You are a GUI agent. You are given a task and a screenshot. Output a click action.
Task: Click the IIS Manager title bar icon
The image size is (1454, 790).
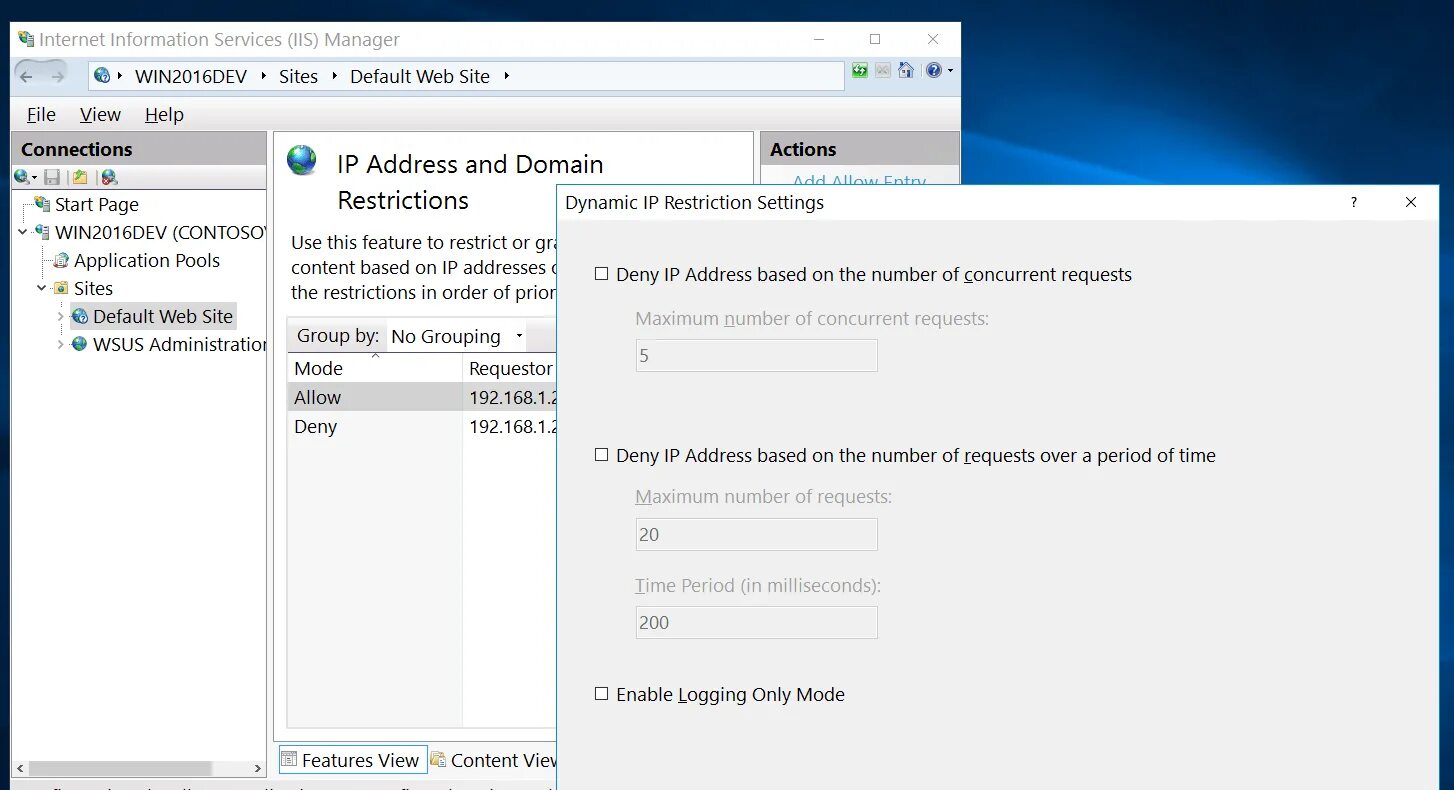[26, 39]
